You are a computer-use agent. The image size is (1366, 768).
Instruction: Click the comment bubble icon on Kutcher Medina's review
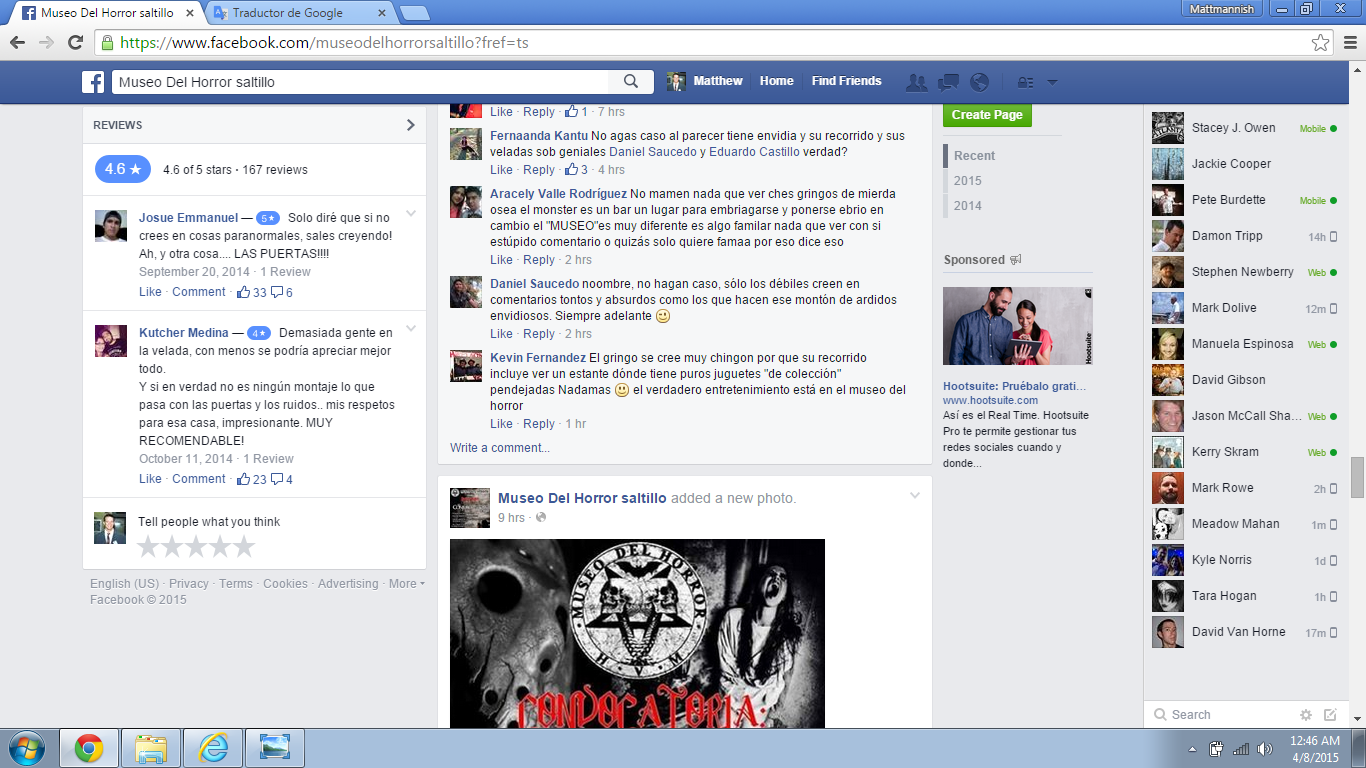tap(277, 479)
